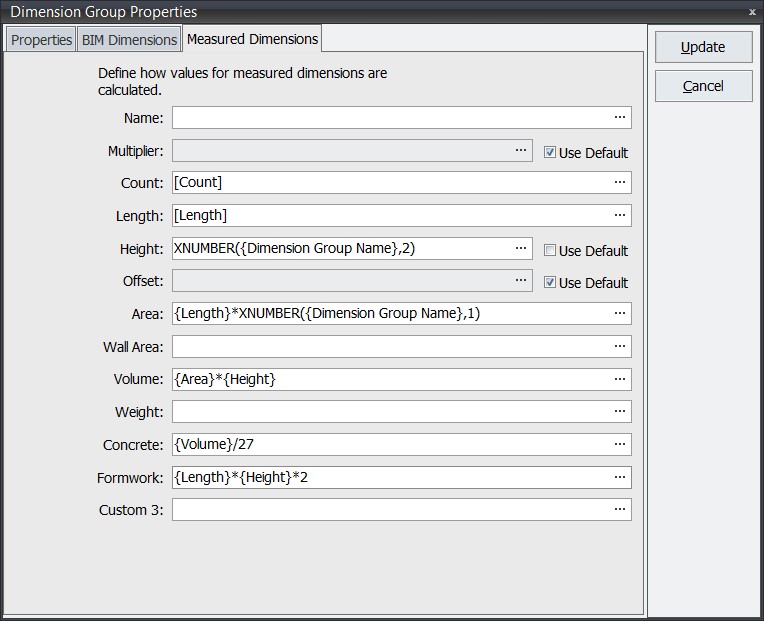
Task: Open ellipsis editor for Name field
Action: pyautogui.click(x=620, y=117)
